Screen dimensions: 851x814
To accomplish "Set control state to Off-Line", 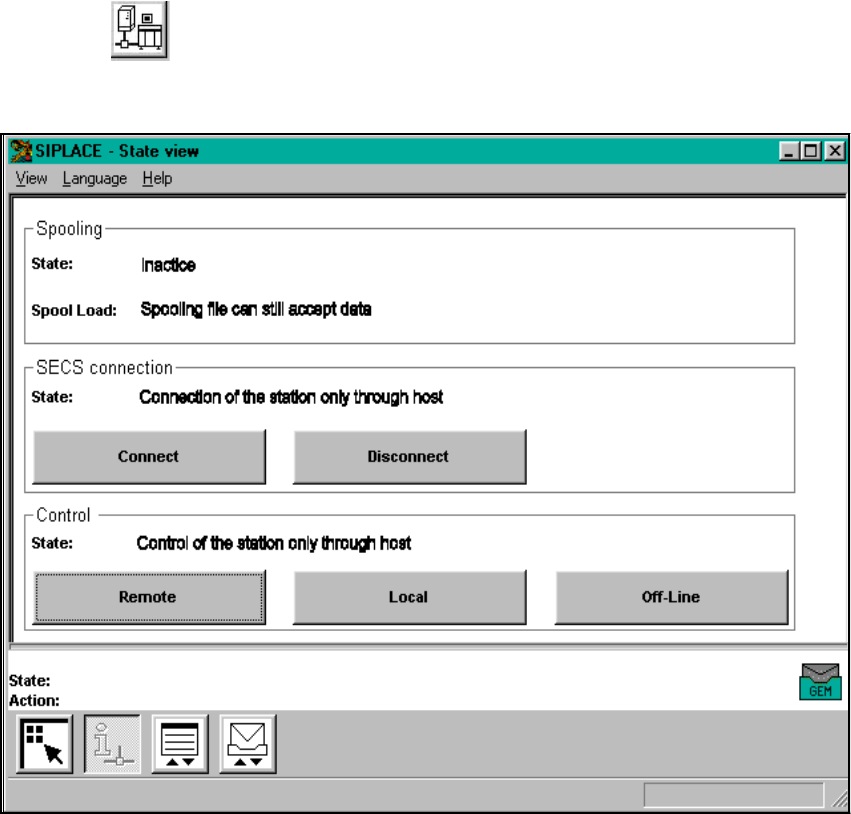I will pos(671,597).
